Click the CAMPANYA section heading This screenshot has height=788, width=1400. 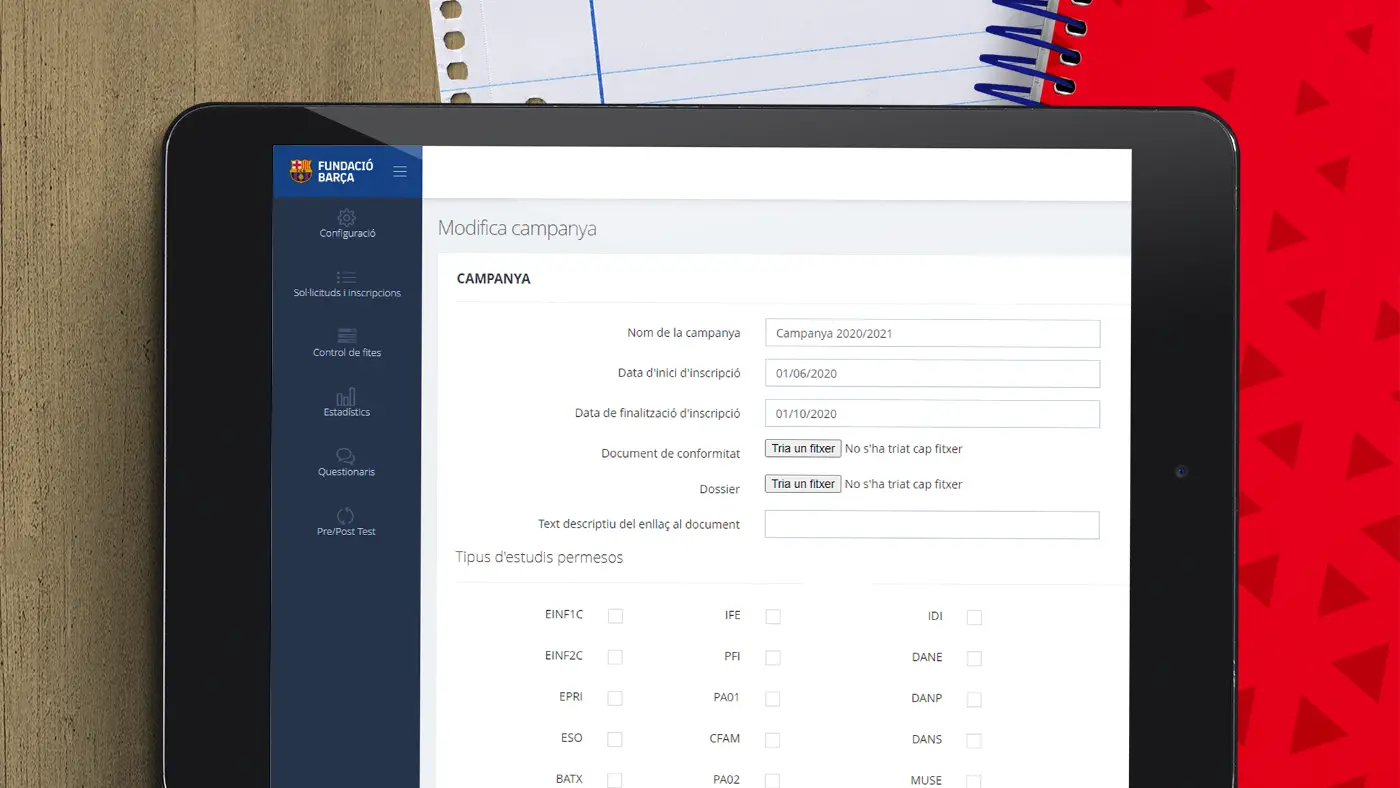coord(494,279)
